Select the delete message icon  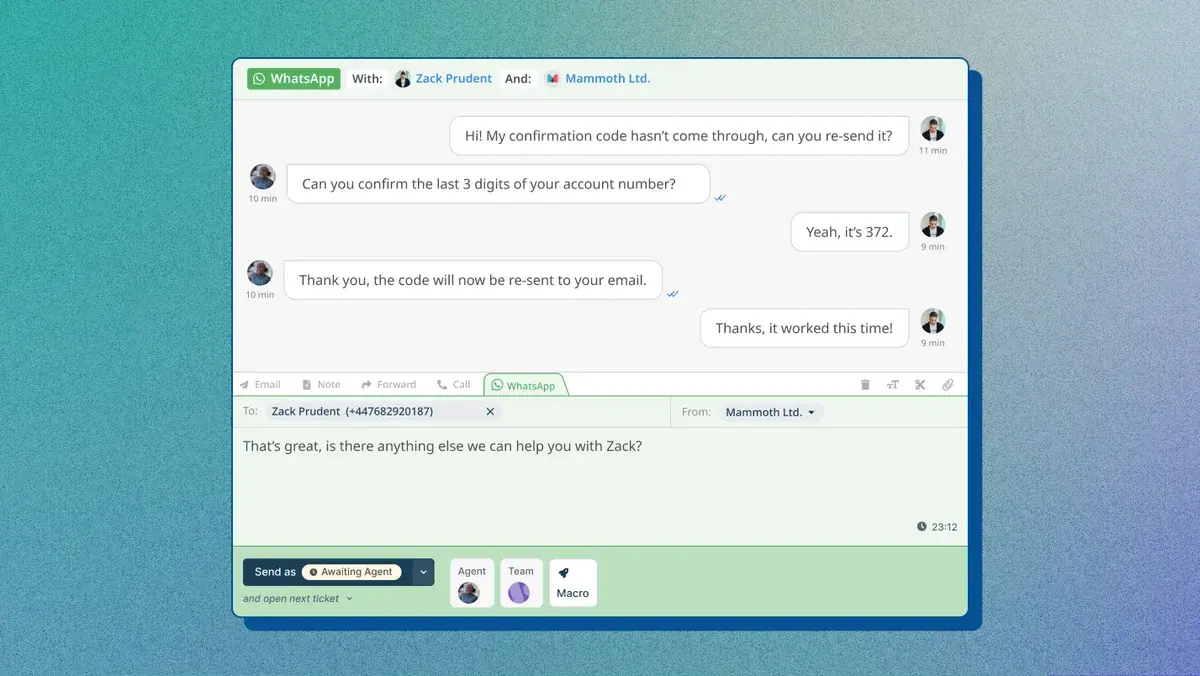click(x=865, y=384)
